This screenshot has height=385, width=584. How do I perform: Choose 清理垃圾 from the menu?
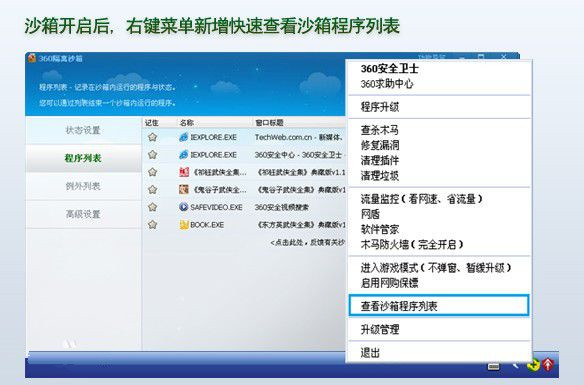coord(380,176)
